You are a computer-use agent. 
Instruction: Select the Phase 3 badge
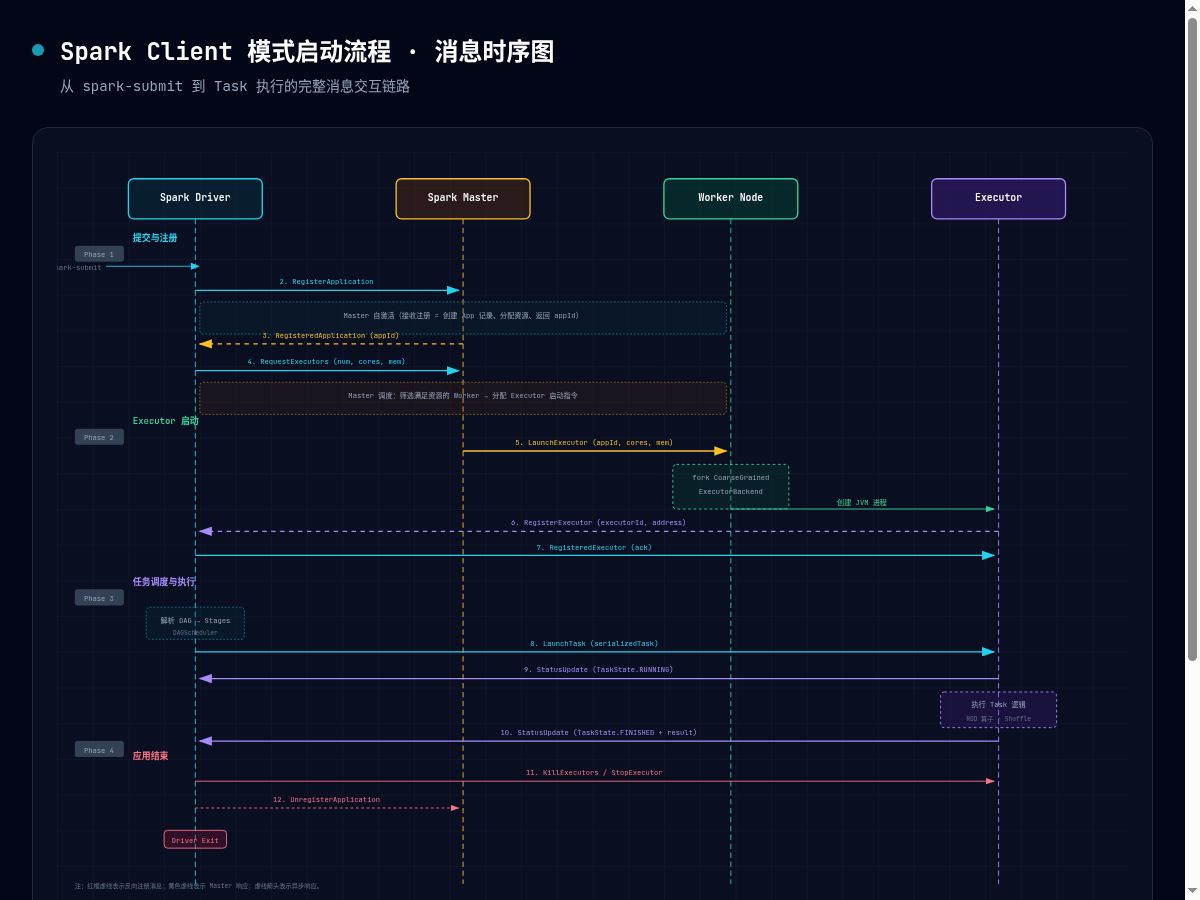coord(99,598)
